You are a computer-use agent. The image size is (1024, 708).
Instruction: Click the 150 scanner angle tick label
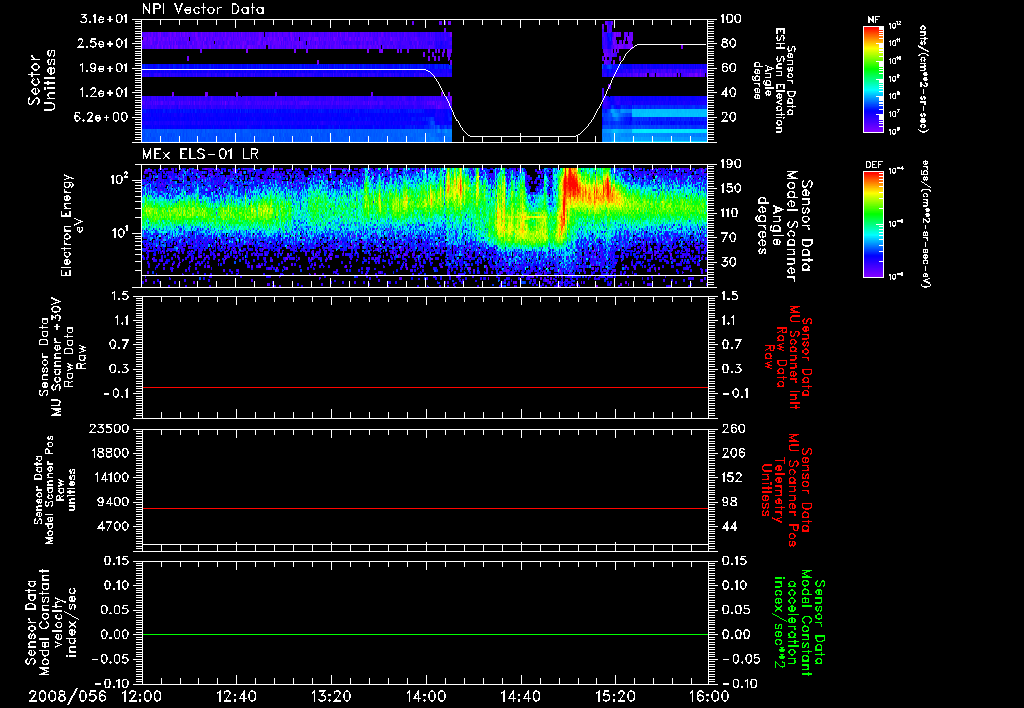pyautogui.click(x=733, y=188)
